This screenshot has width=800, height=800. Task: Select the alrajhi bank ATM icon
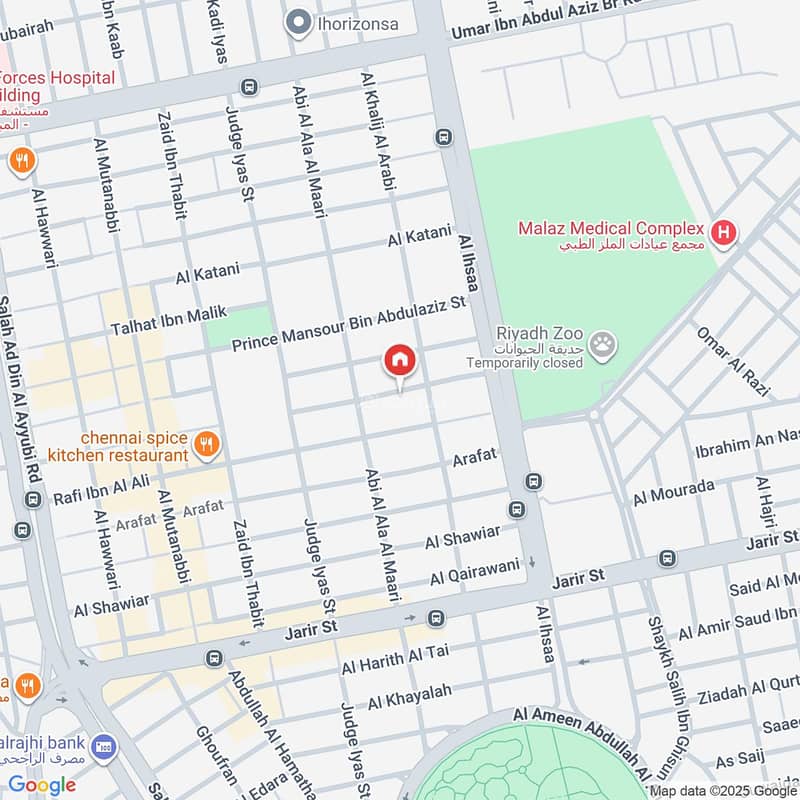click(x=104, y=747)
